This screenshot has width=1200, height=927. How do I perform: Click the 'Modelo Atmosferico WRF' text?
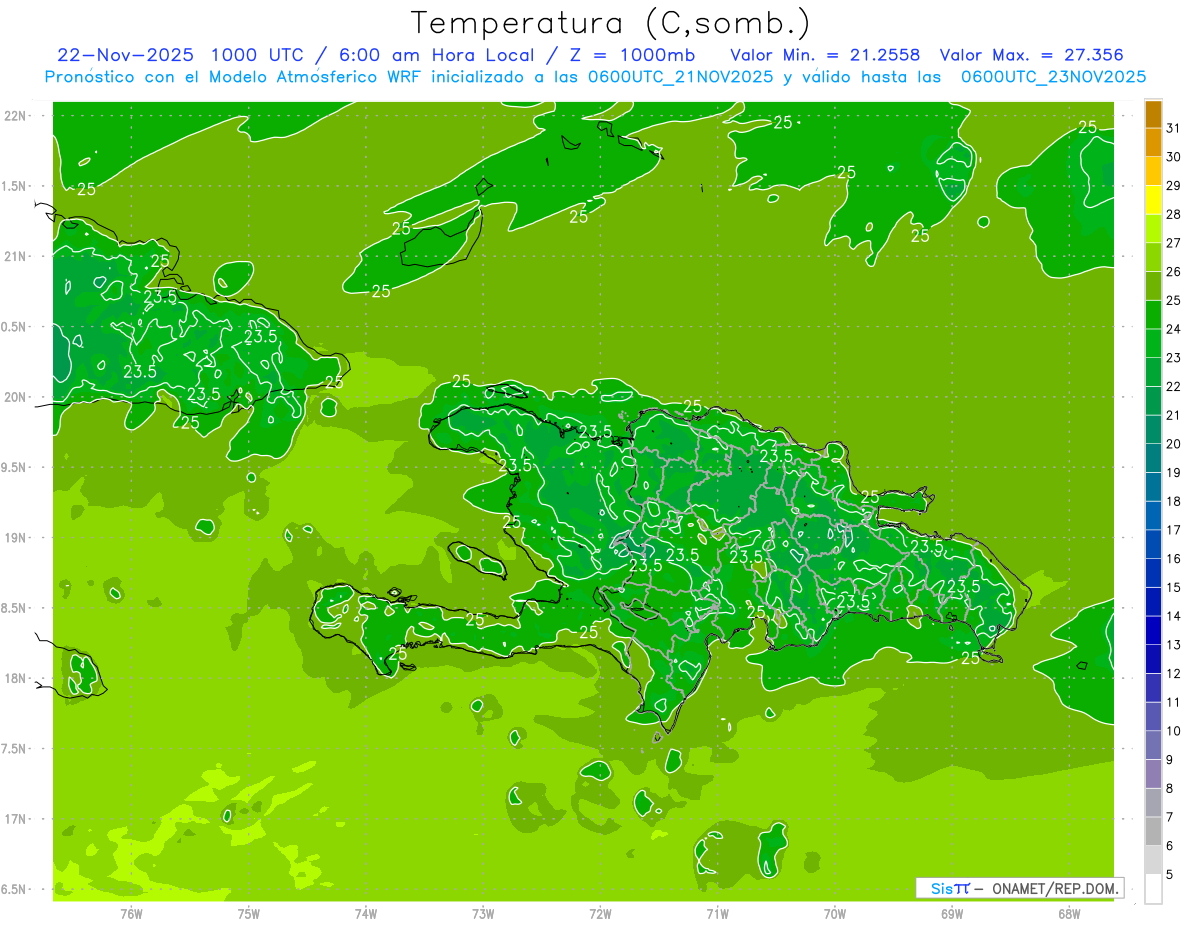(x=317, y=77)
